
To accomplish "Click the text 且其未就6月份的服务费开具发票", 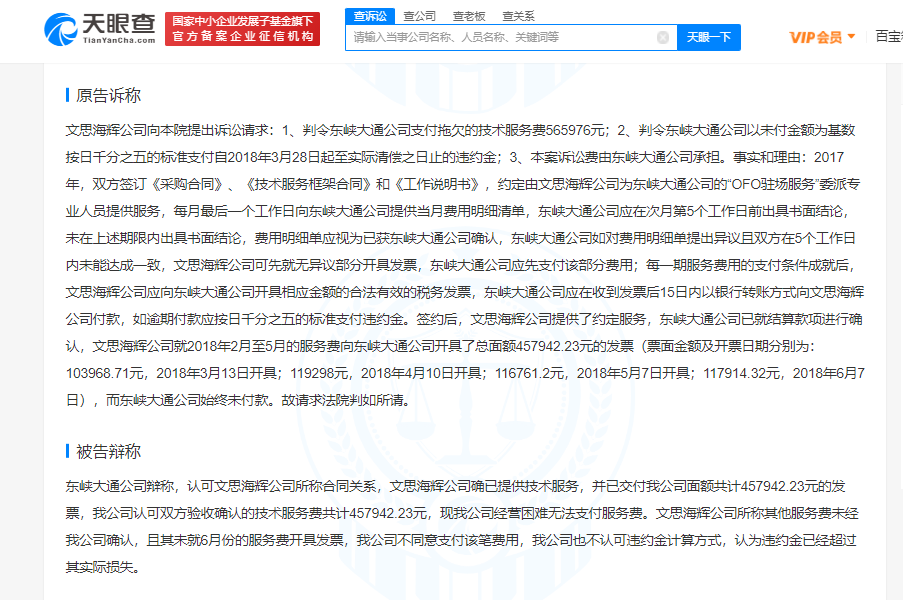I will pos(245,541).
